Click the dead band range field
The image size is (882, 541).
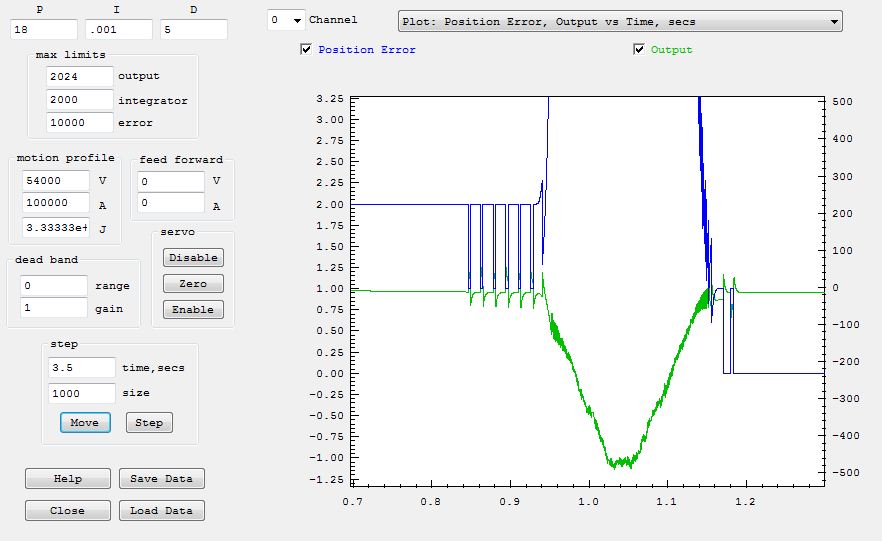point(54,286)
